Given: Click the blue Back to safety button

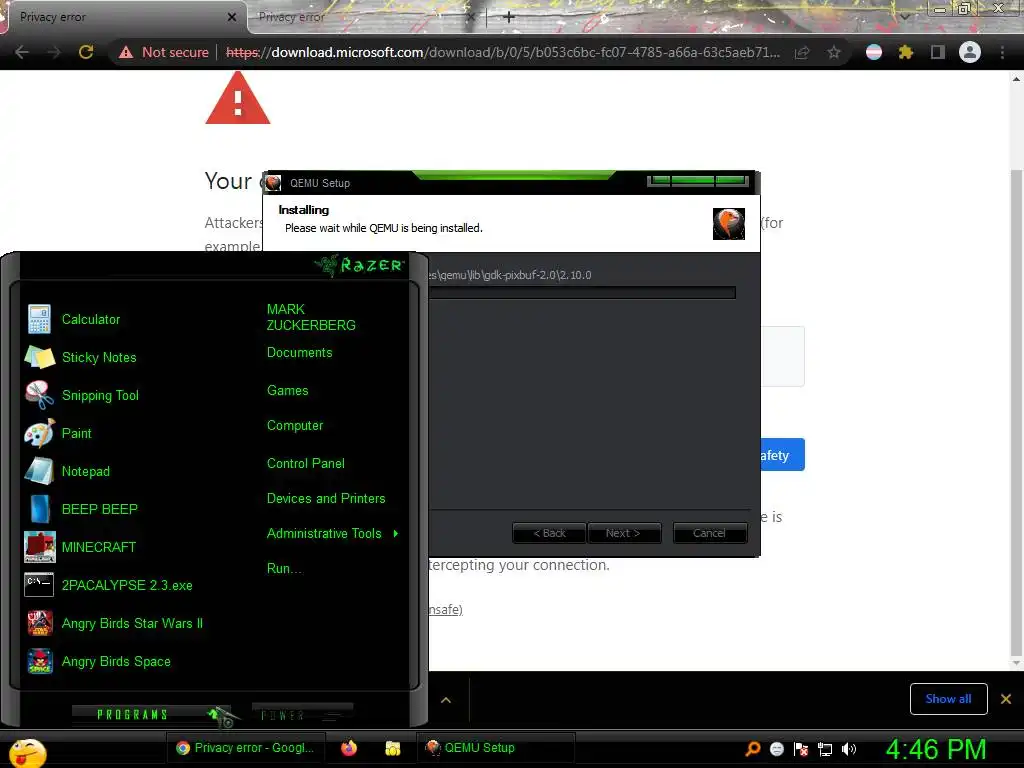Looking at the screenshot, I should 782,455.
